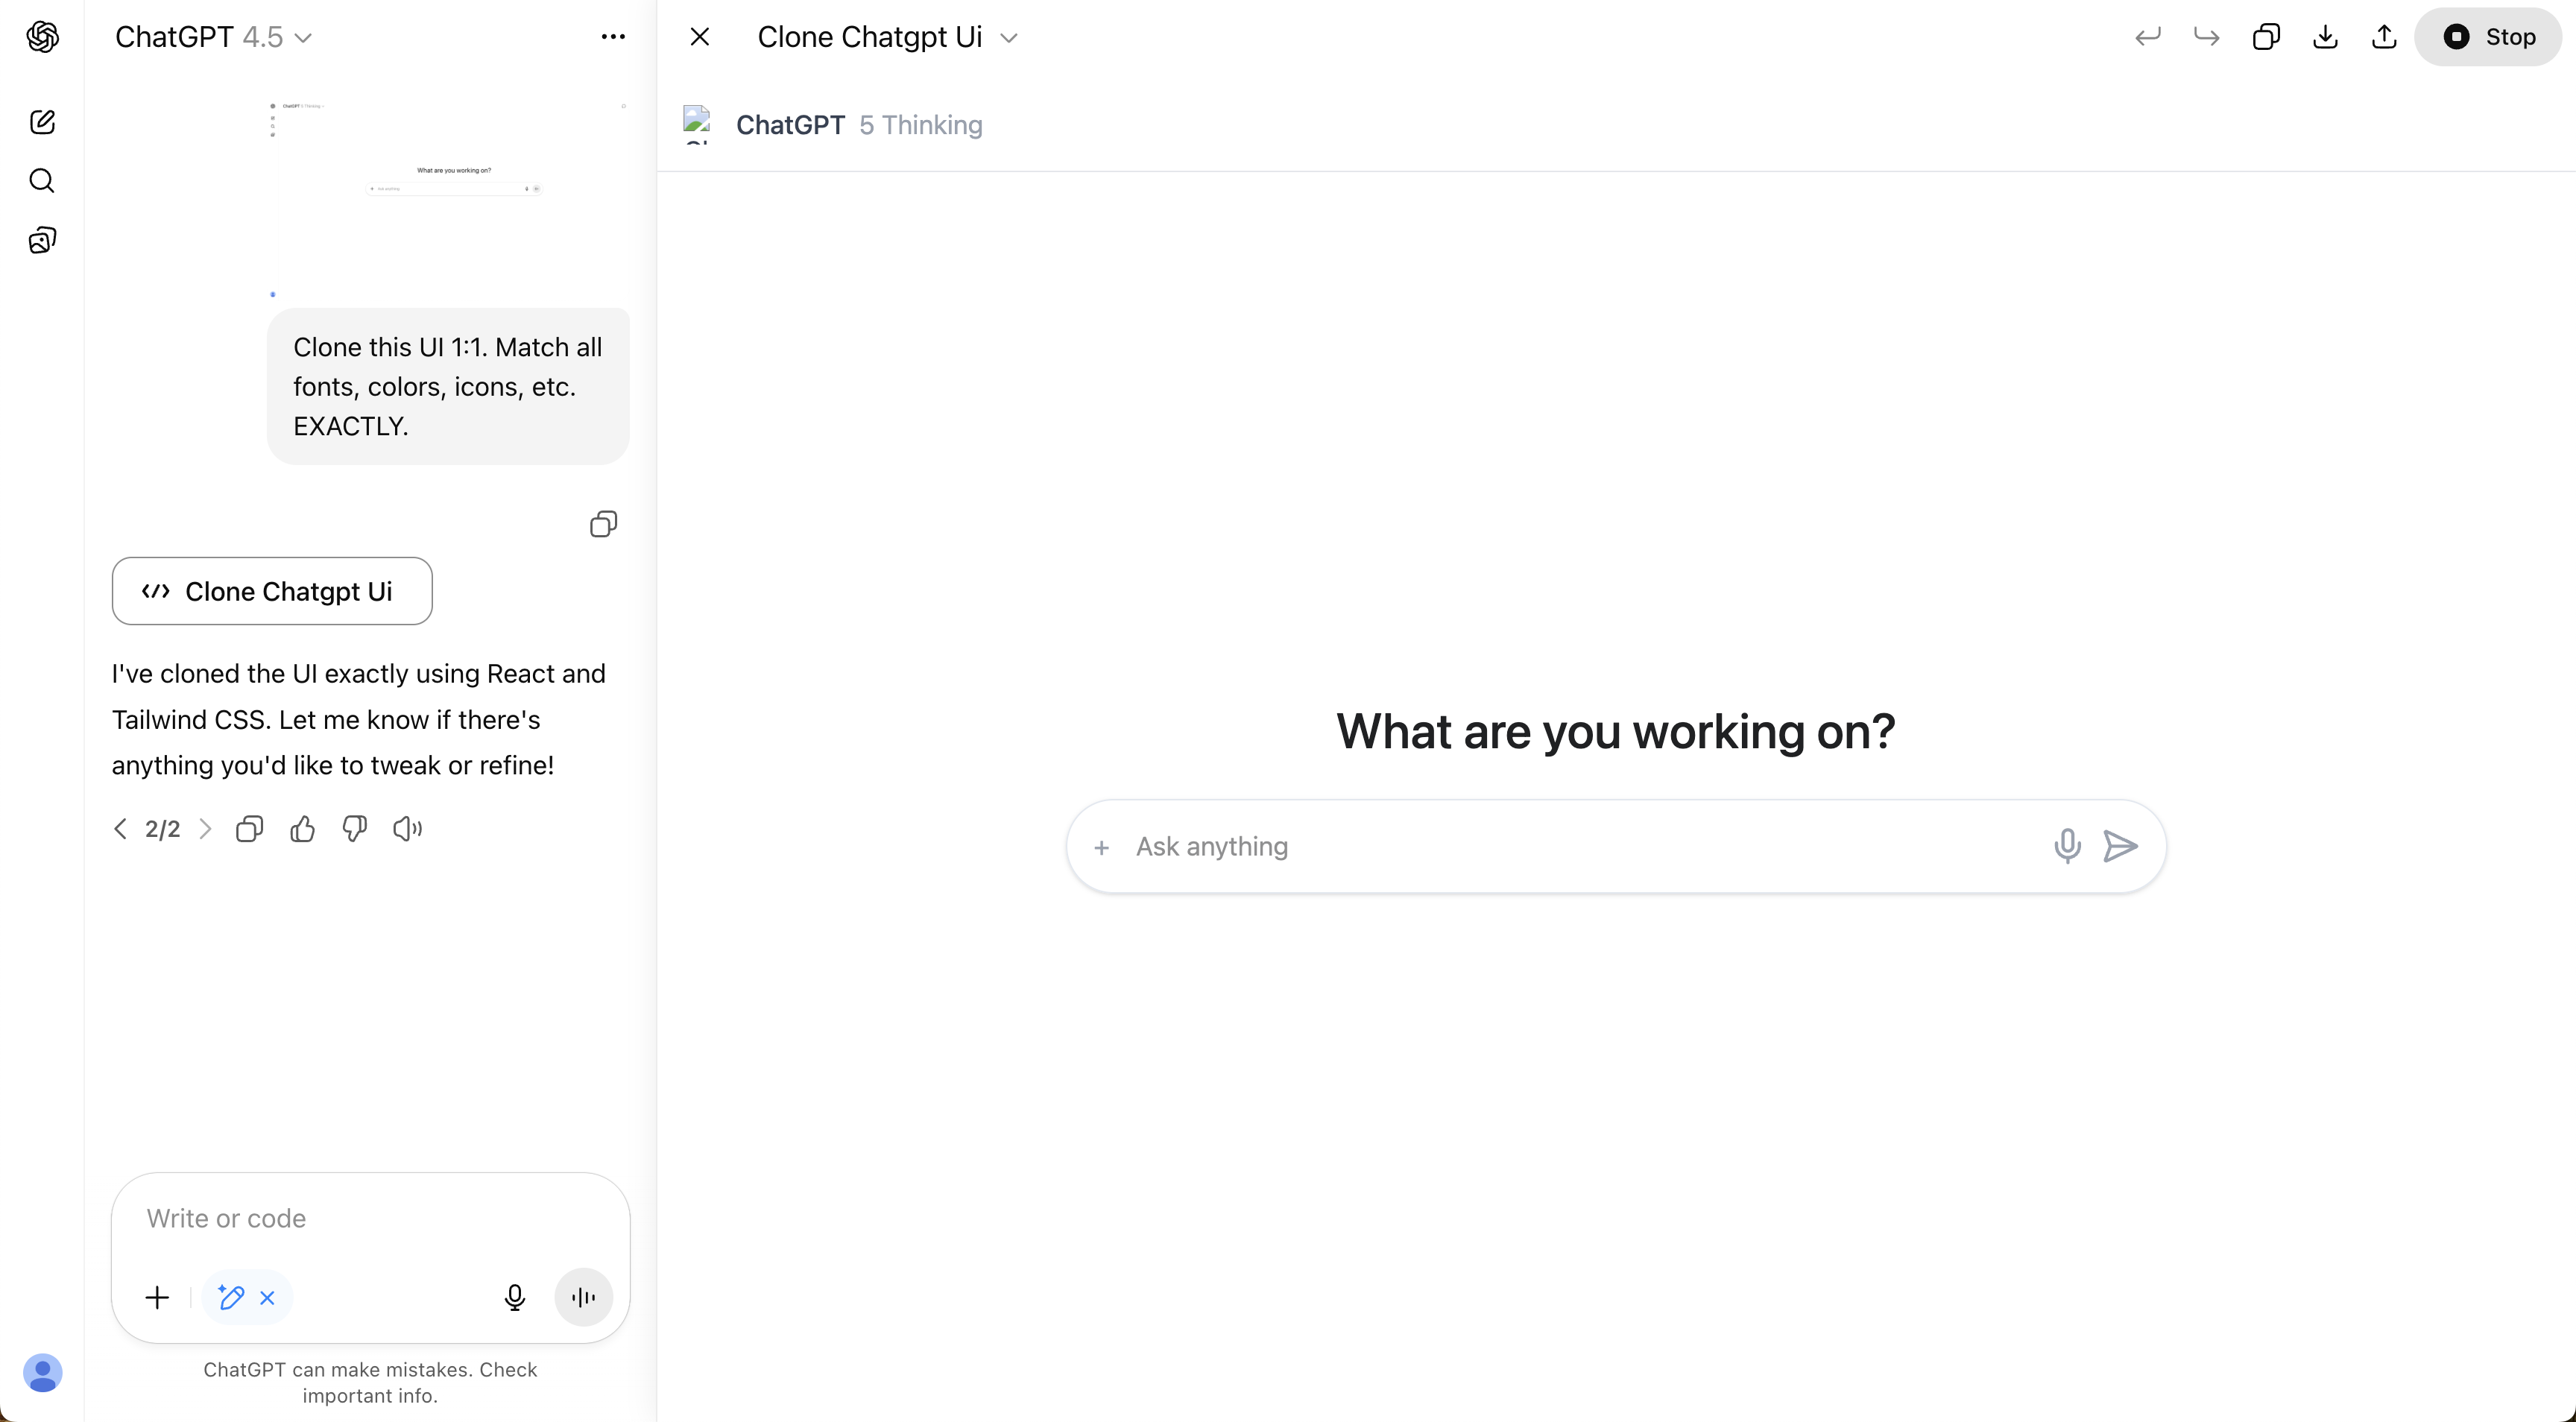Viewport: 2576px width, 1422px height.
Task: Open search chats from sidebar
Action: coord(42,181)
